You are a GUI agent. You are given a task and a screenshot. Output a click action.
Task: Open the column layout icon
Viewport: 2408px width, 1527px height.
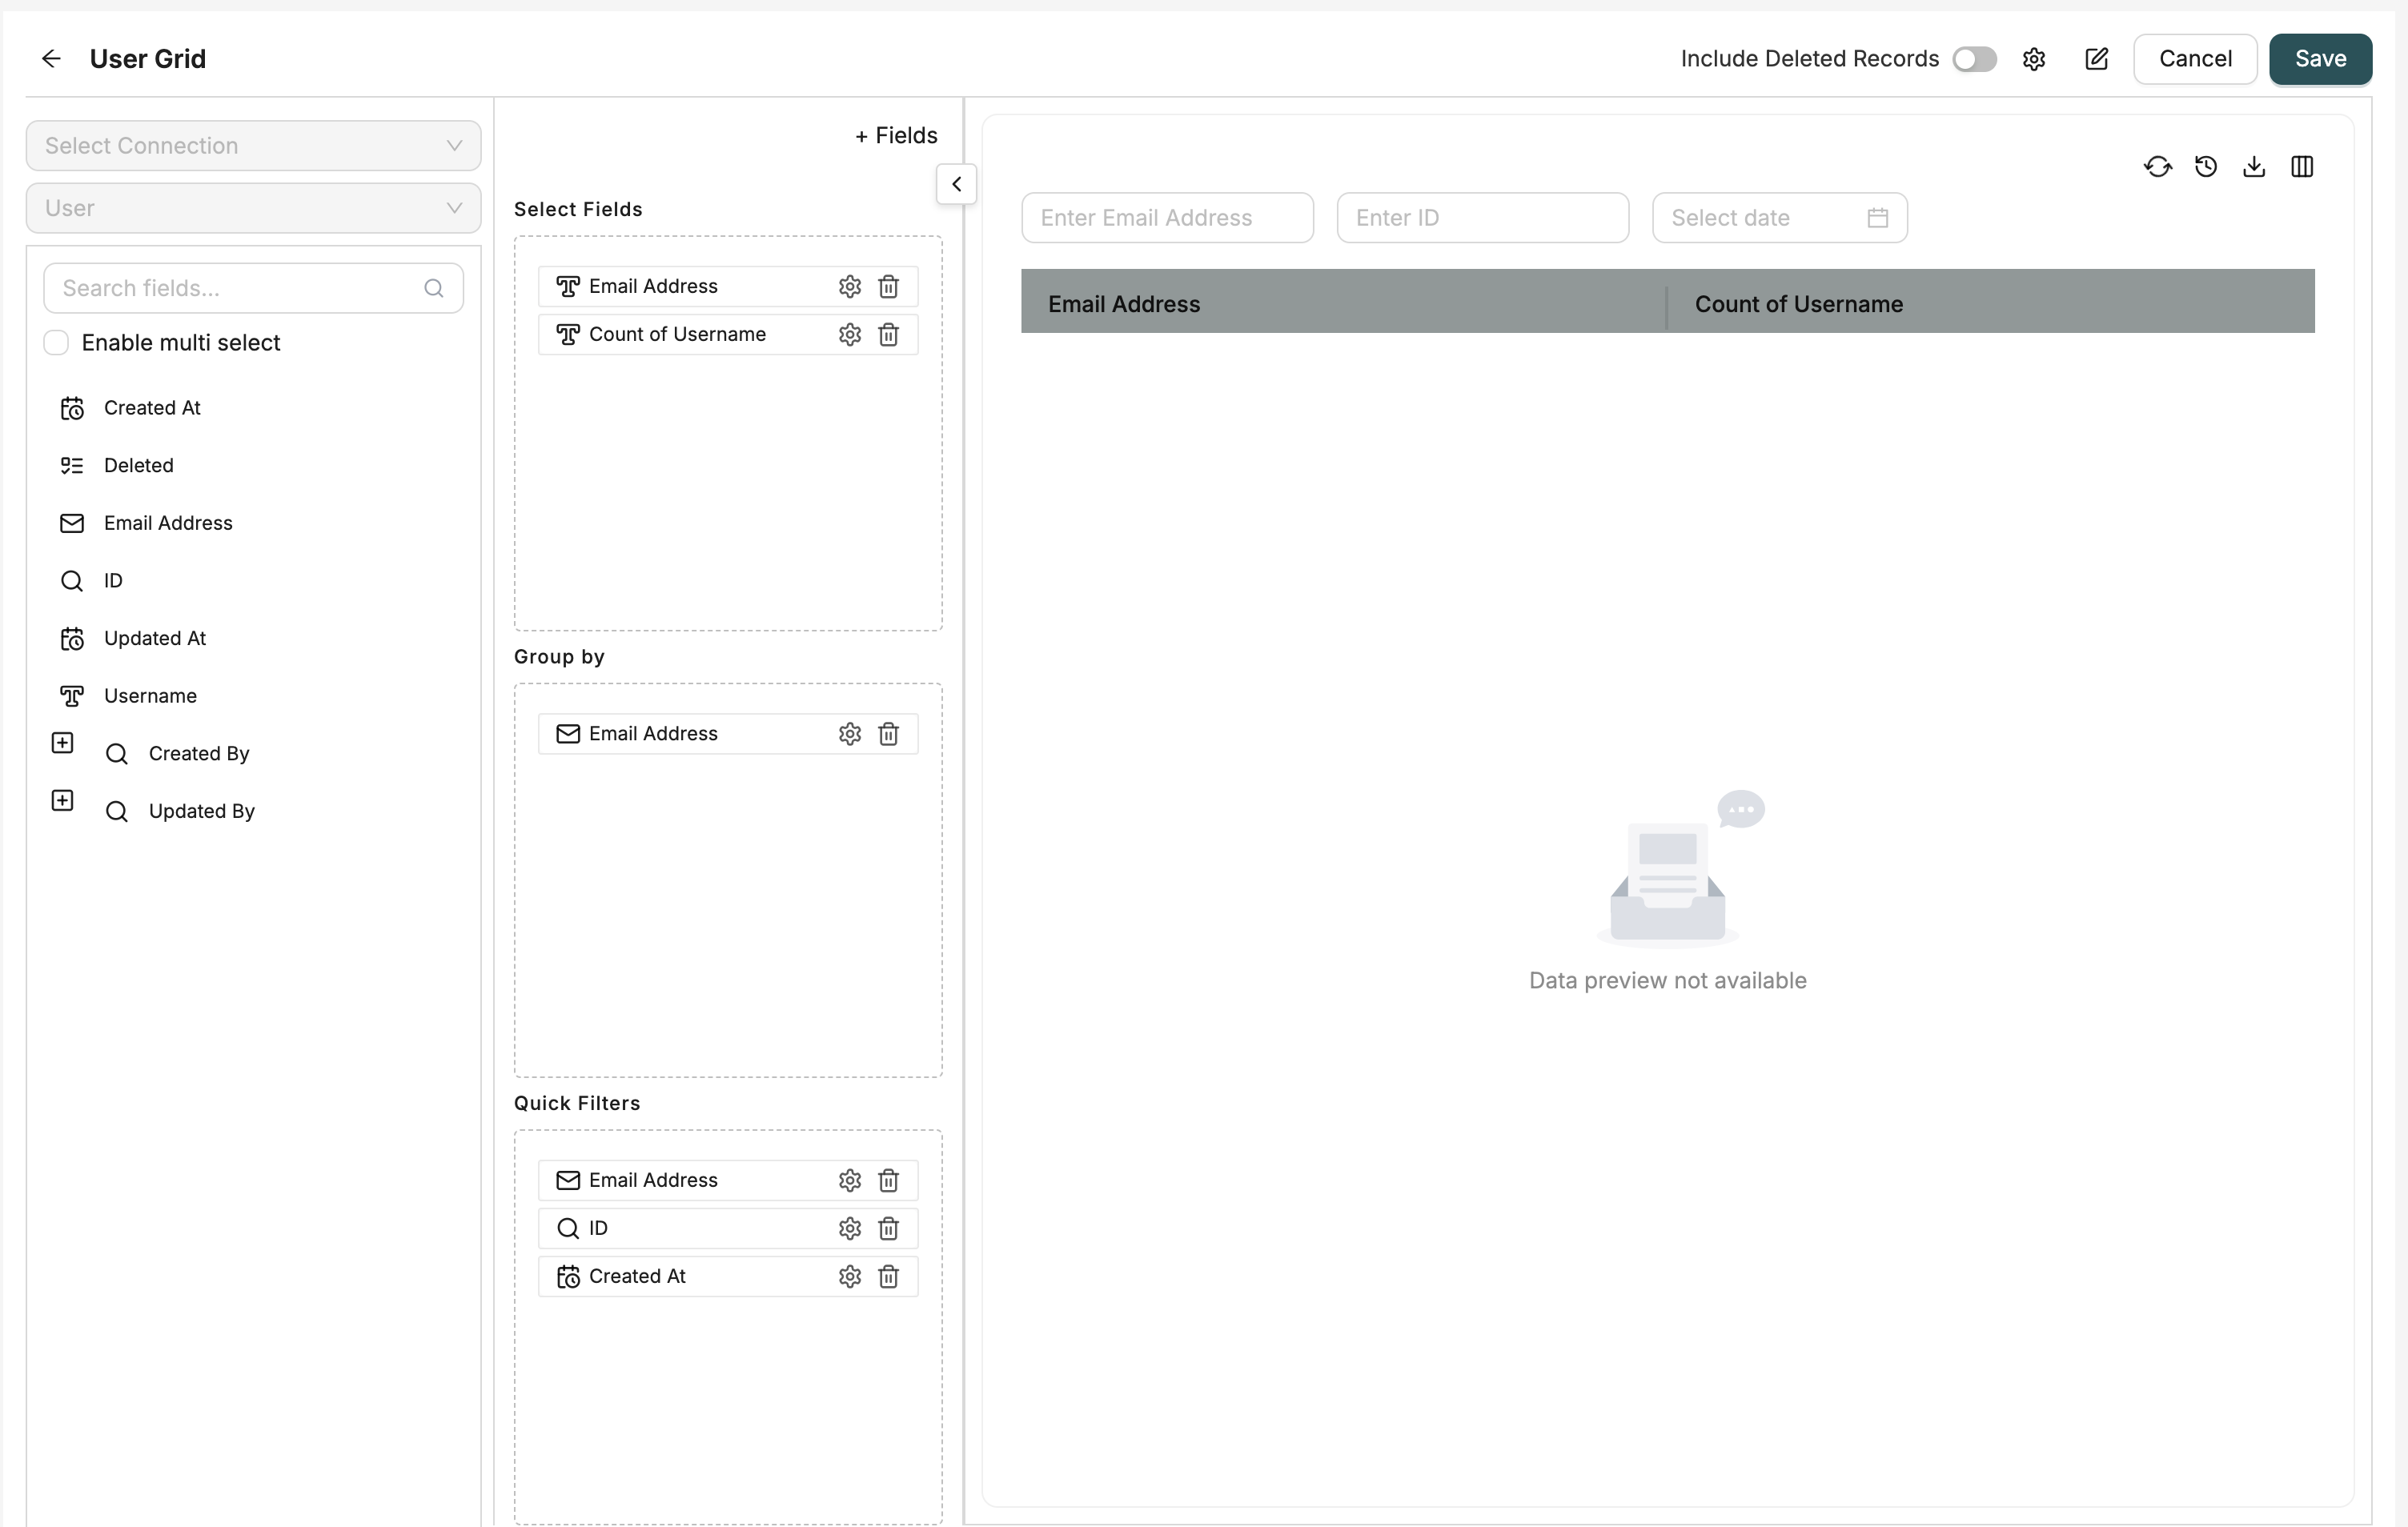click(x=2302, y=166)
